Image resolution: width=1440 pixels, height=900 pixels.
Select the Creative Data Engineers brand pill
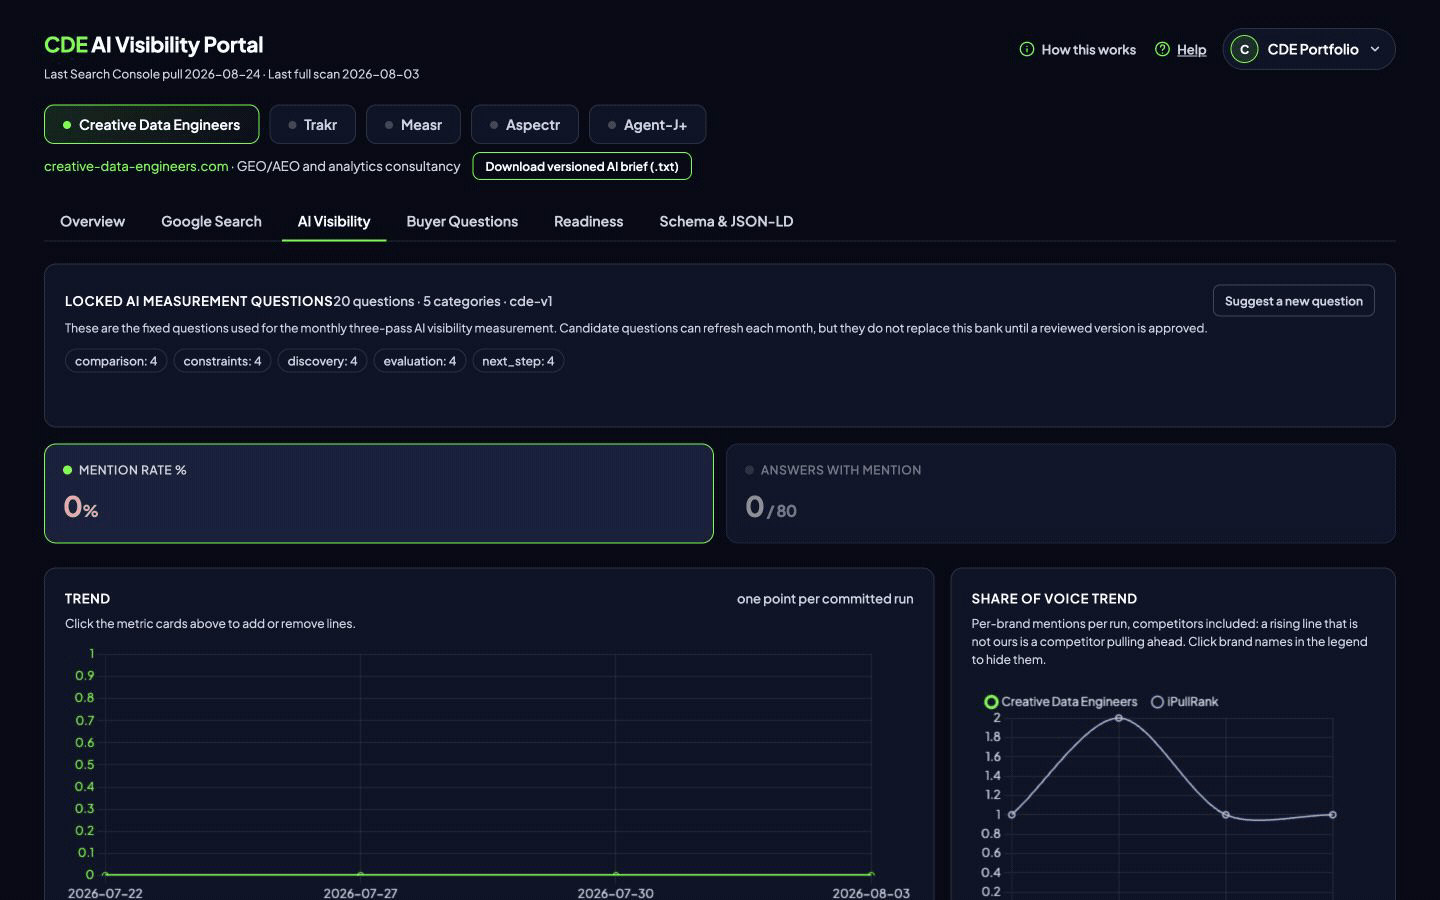point(151,125)
